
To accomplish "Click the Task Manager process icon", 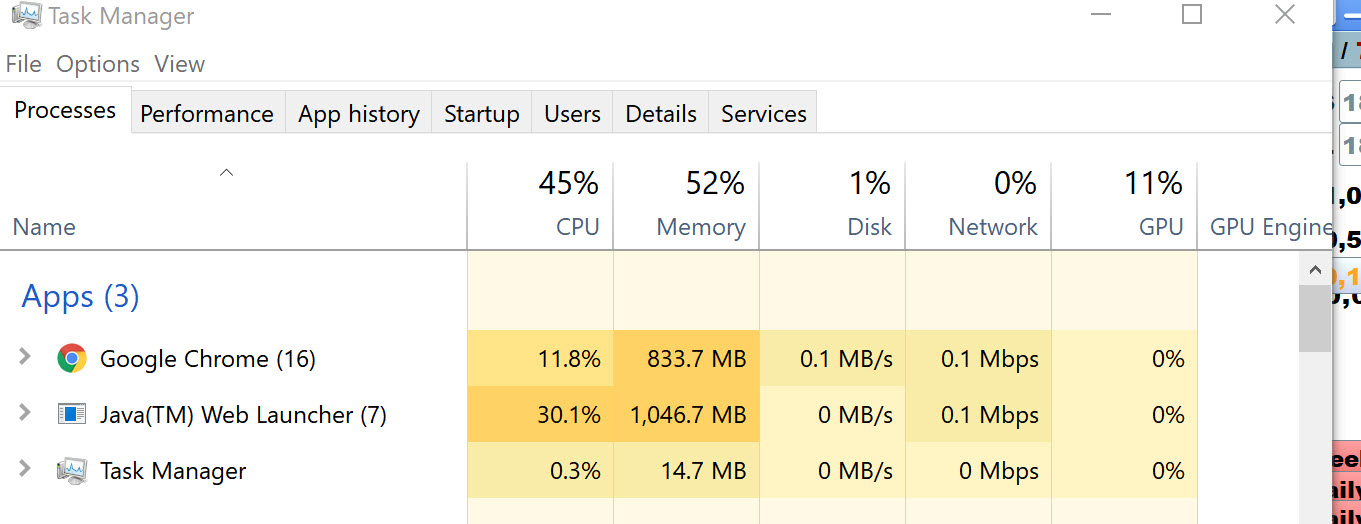I will (71, 471).
